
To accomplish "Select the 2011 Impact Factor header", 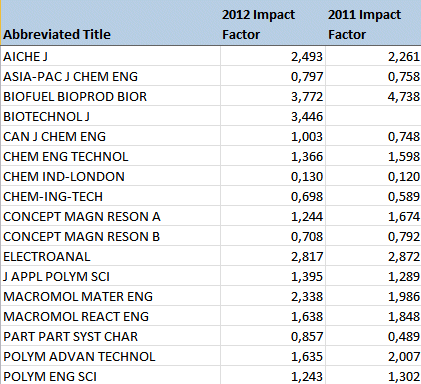I will pos(373,23).
